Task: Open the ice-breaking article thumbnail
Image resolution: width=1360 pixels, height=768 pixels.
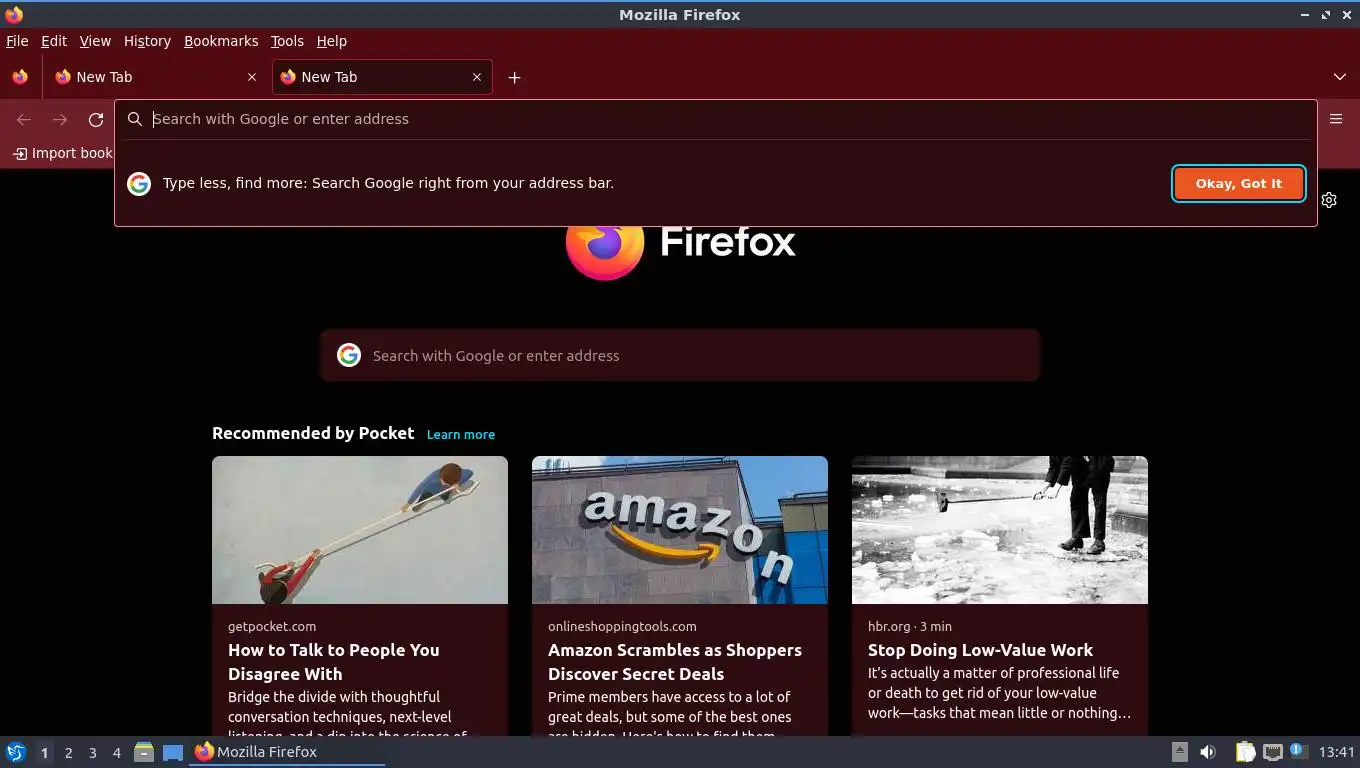Action: coord(1000,530)
